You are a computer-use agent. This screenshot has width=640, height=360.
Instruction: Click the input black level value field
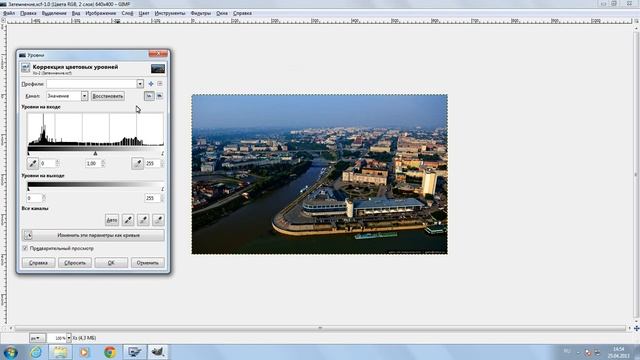[x=47, y=163]
